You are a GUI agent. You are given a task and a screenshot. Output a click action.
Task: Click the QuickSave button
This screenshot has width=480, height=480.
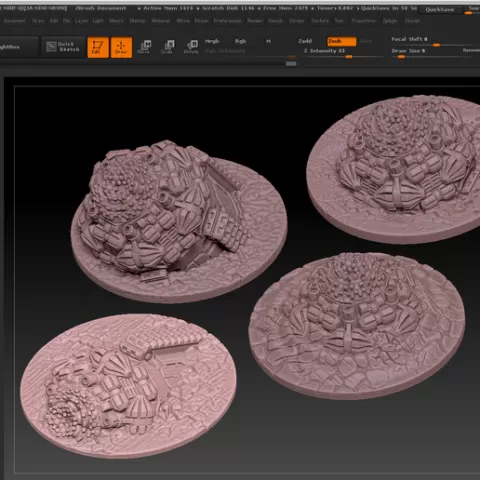point(439,10)
